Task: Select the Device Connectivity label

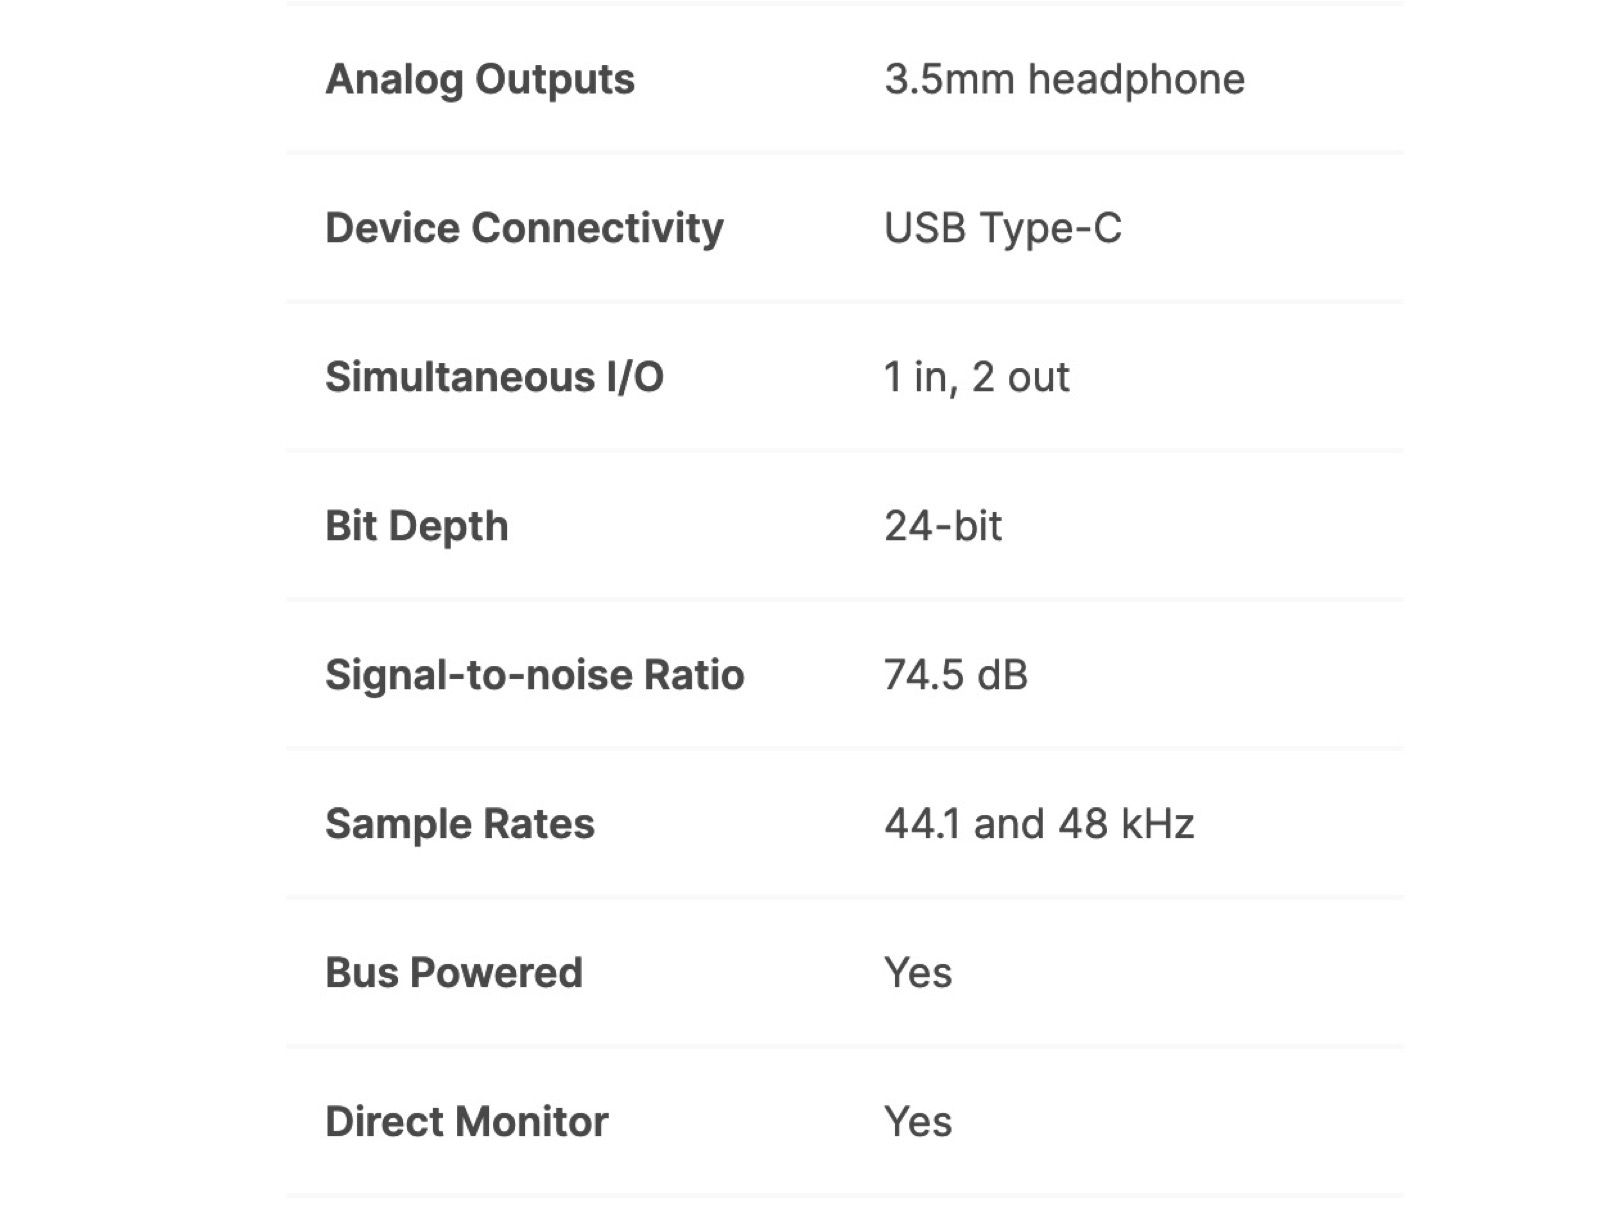Action: tap(524, 229)
